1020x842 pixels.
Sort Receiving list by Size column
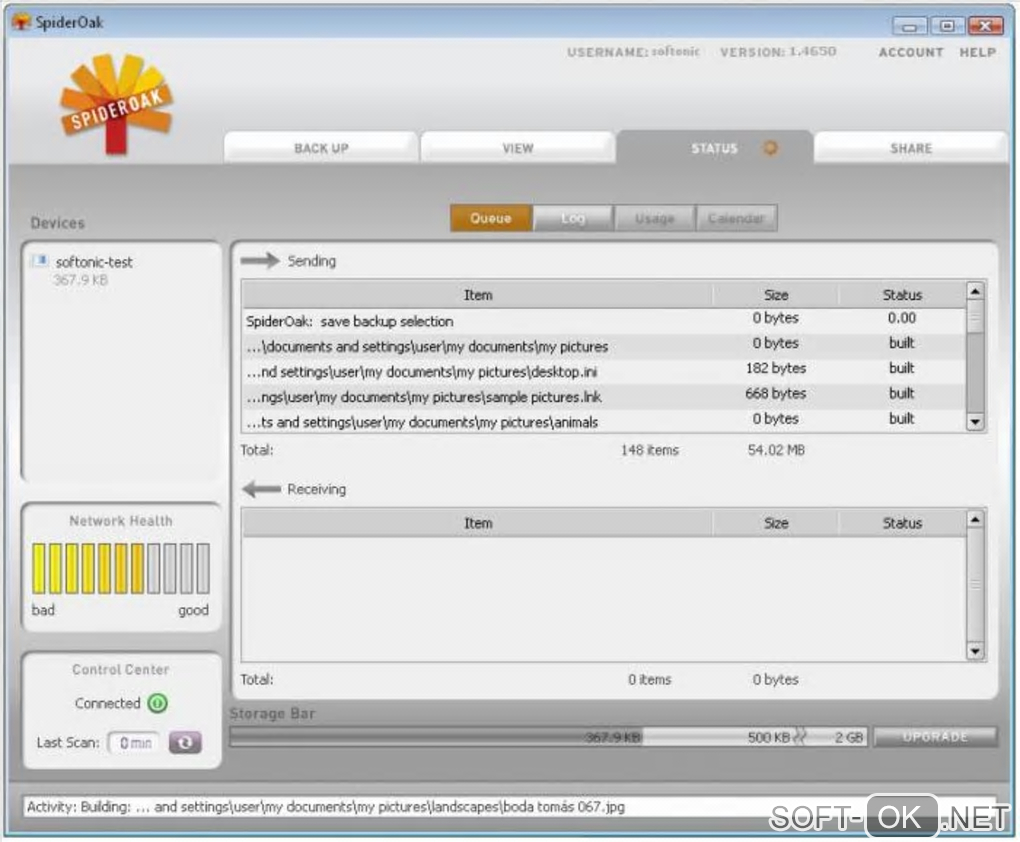tap(775, 523)
